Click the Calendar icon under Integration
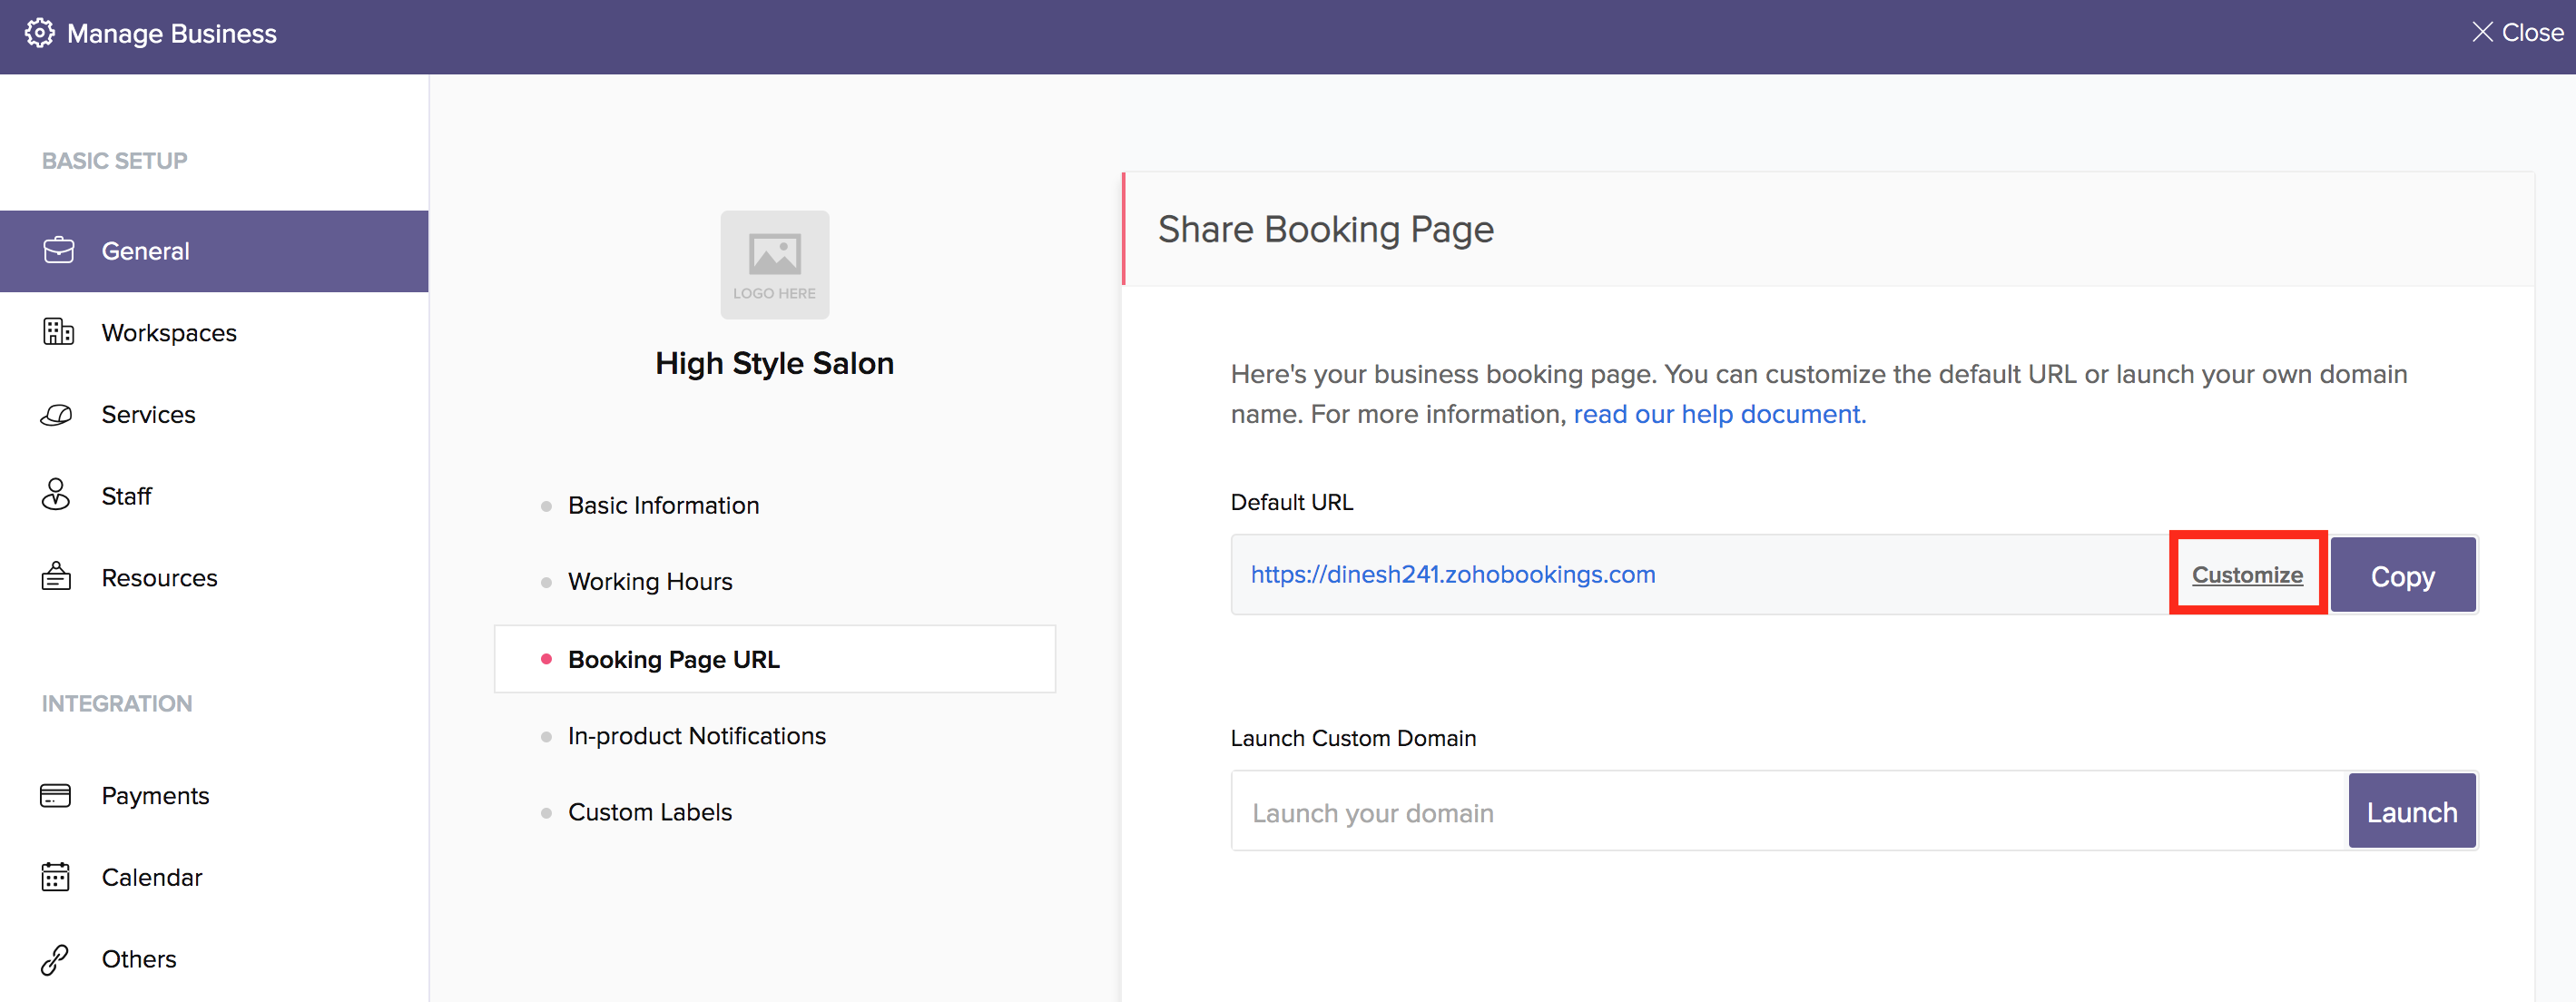 tap(56, 877)
